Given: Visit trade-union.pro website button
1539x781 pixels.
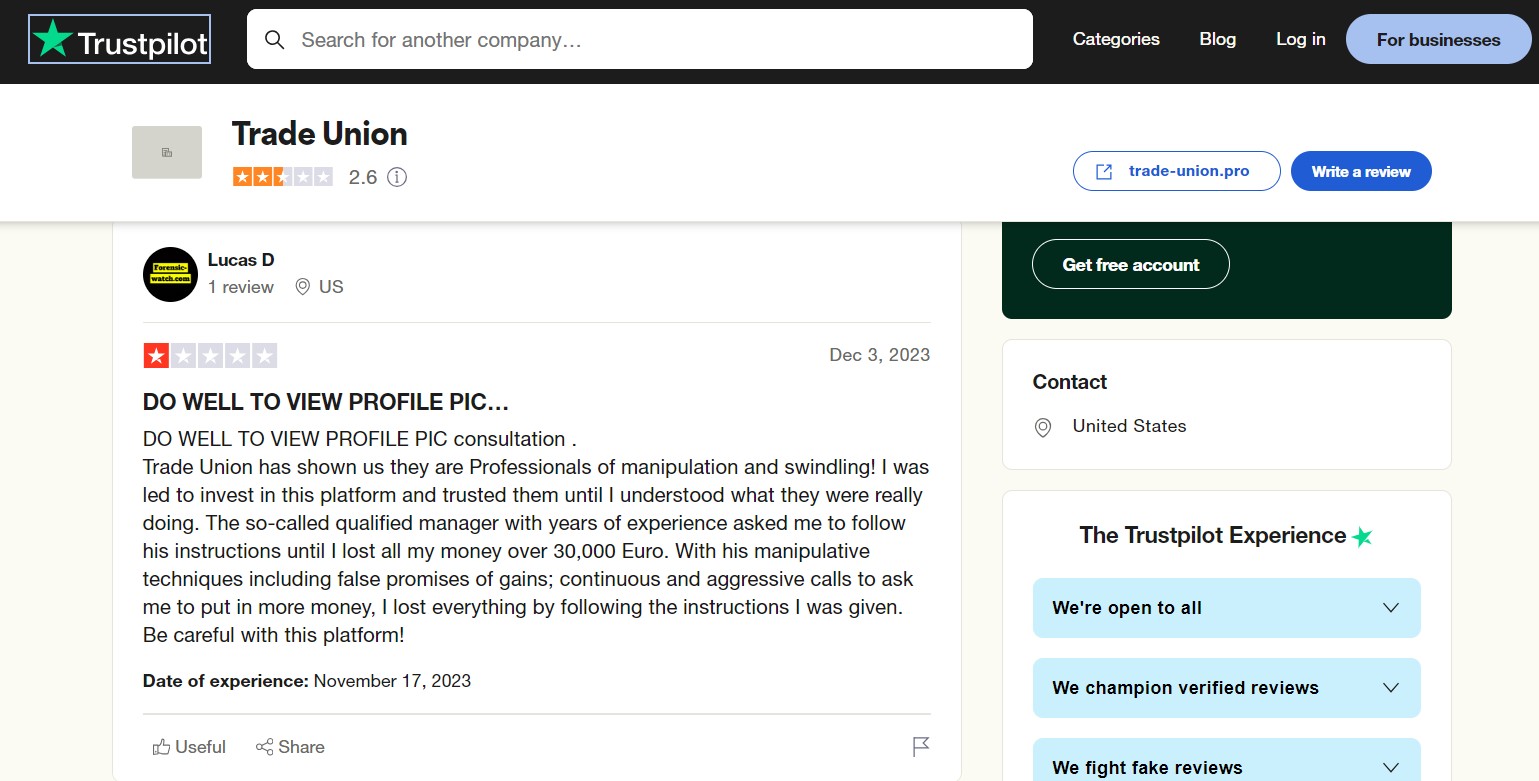Looking at the screenshot, I should point(1176,171).
